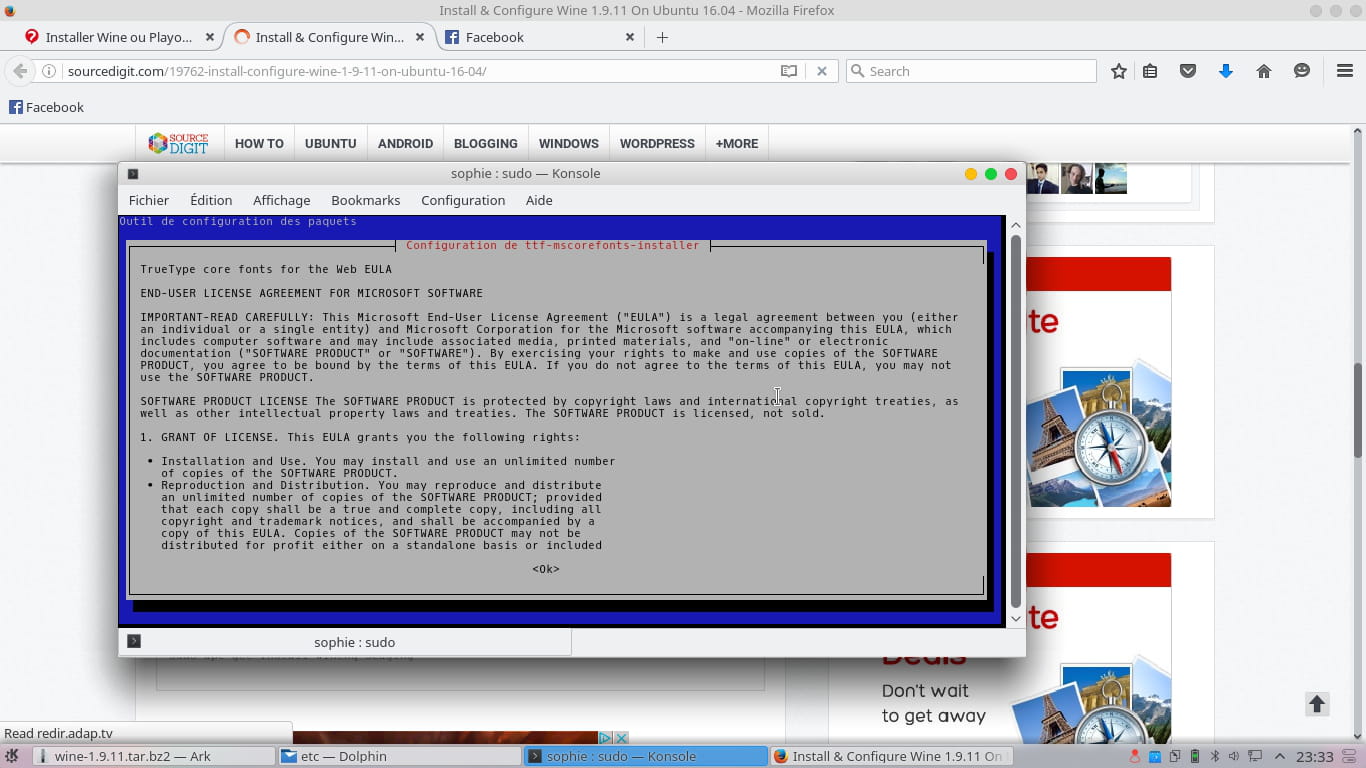The image size is (1366, 768).
Task: Click the scroll-to-top arrow on webpage
Action: click(x=1317, y=703)
